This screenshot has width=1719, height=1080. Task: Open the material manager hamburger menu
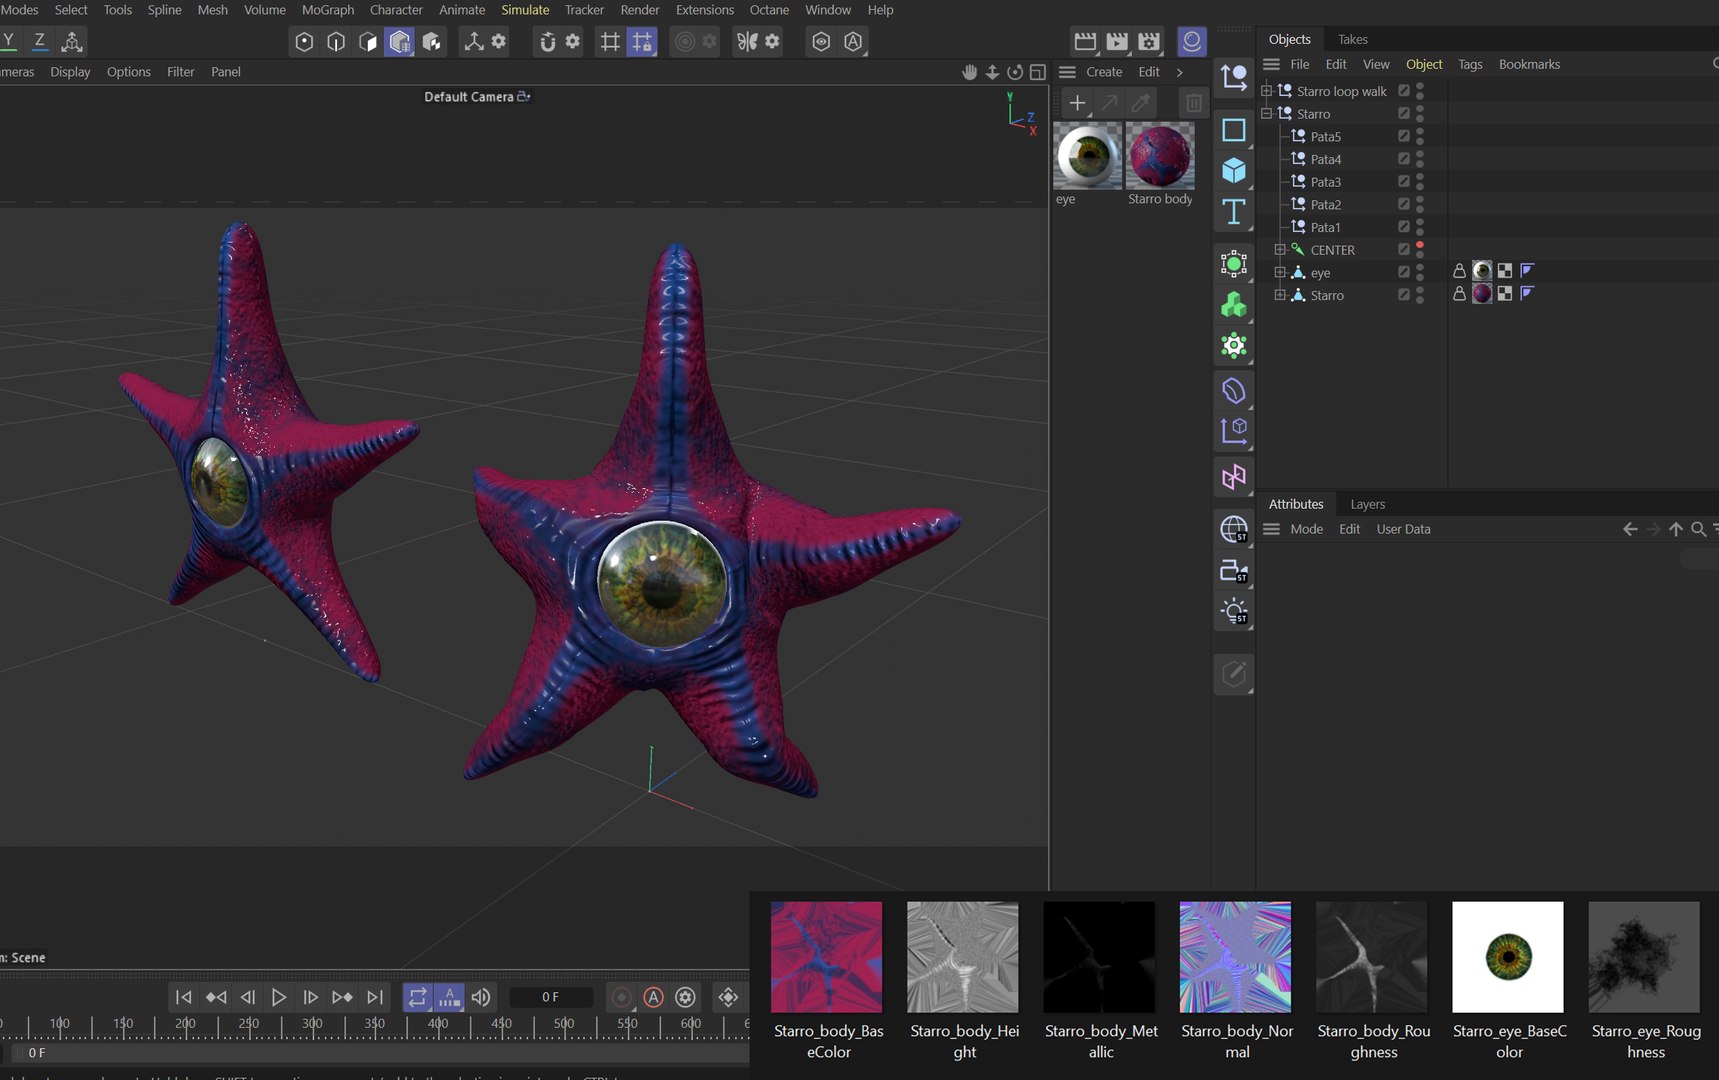[x=1067, y=72]
